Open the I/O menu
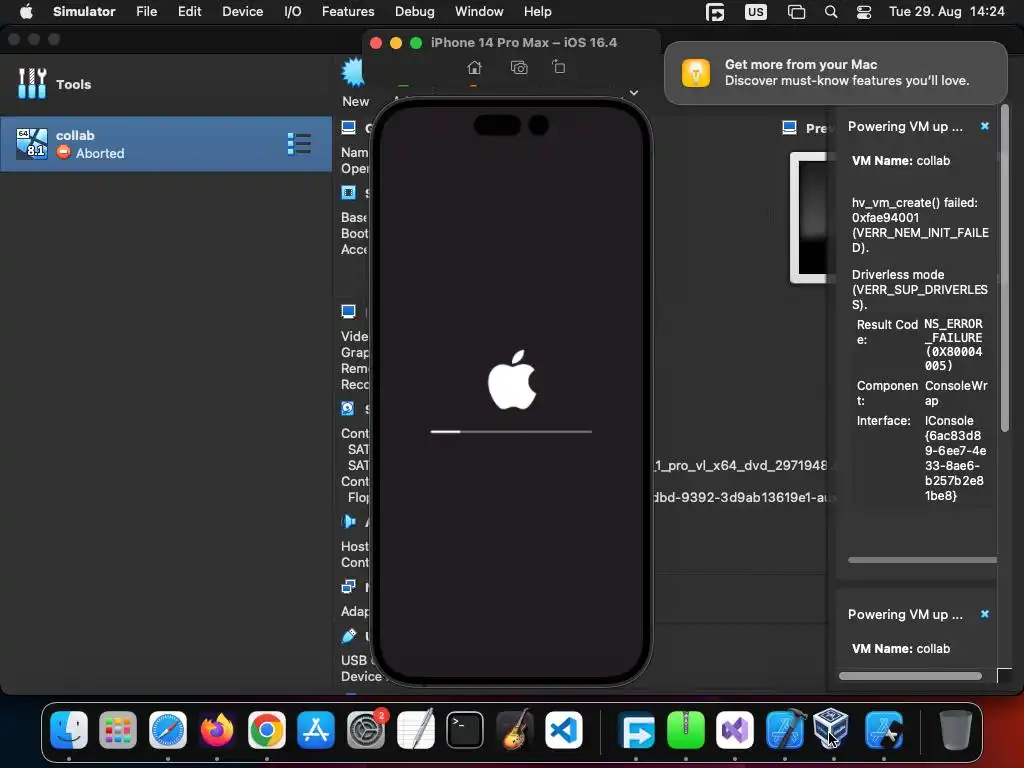 [293, 11]
